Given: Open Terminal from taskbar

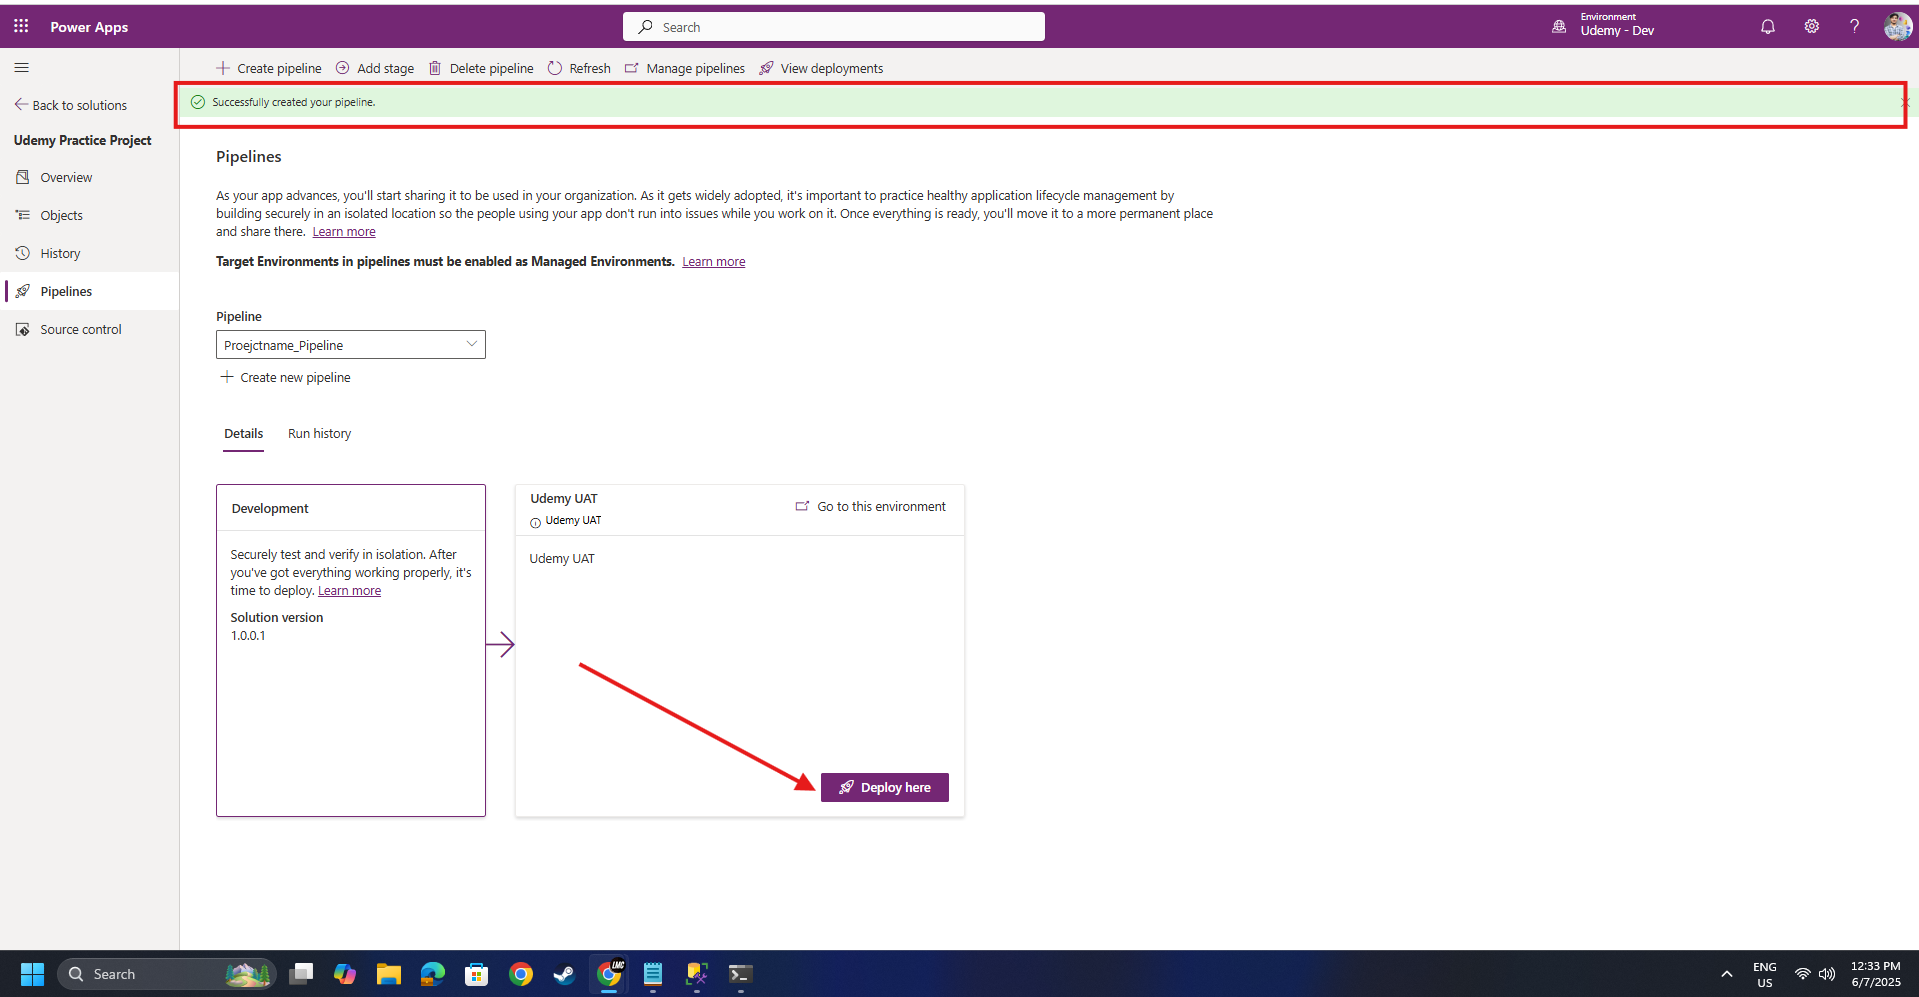Looking at the screenshot, I should tap(741, 974).
